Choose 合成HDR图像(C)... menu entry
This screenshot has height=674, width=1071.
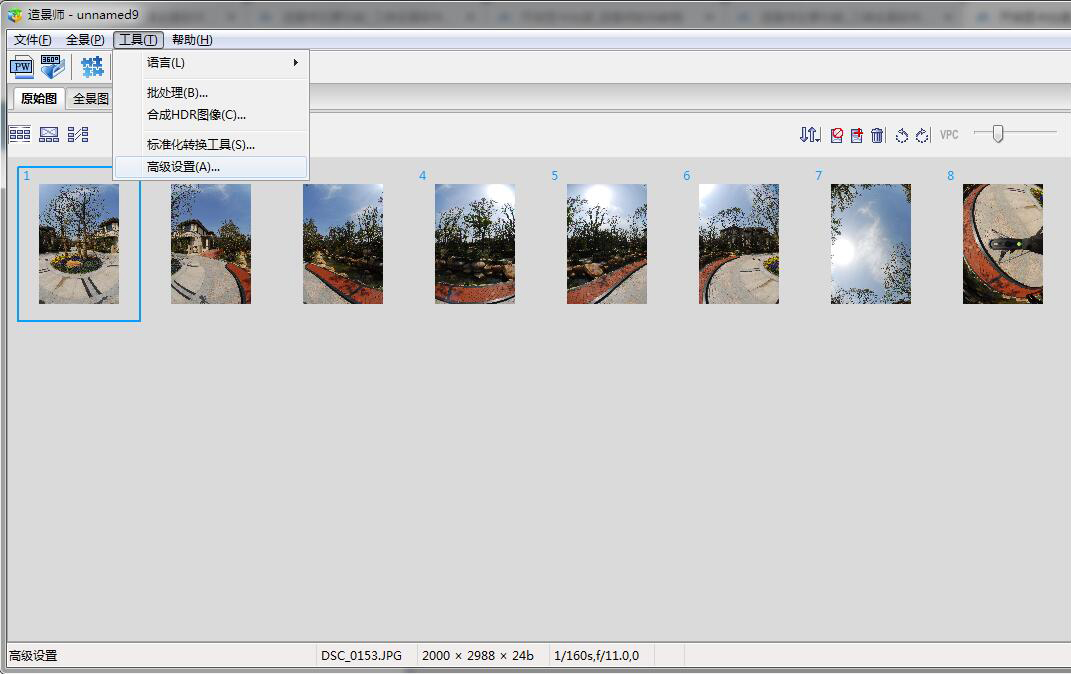click(196, 115)
